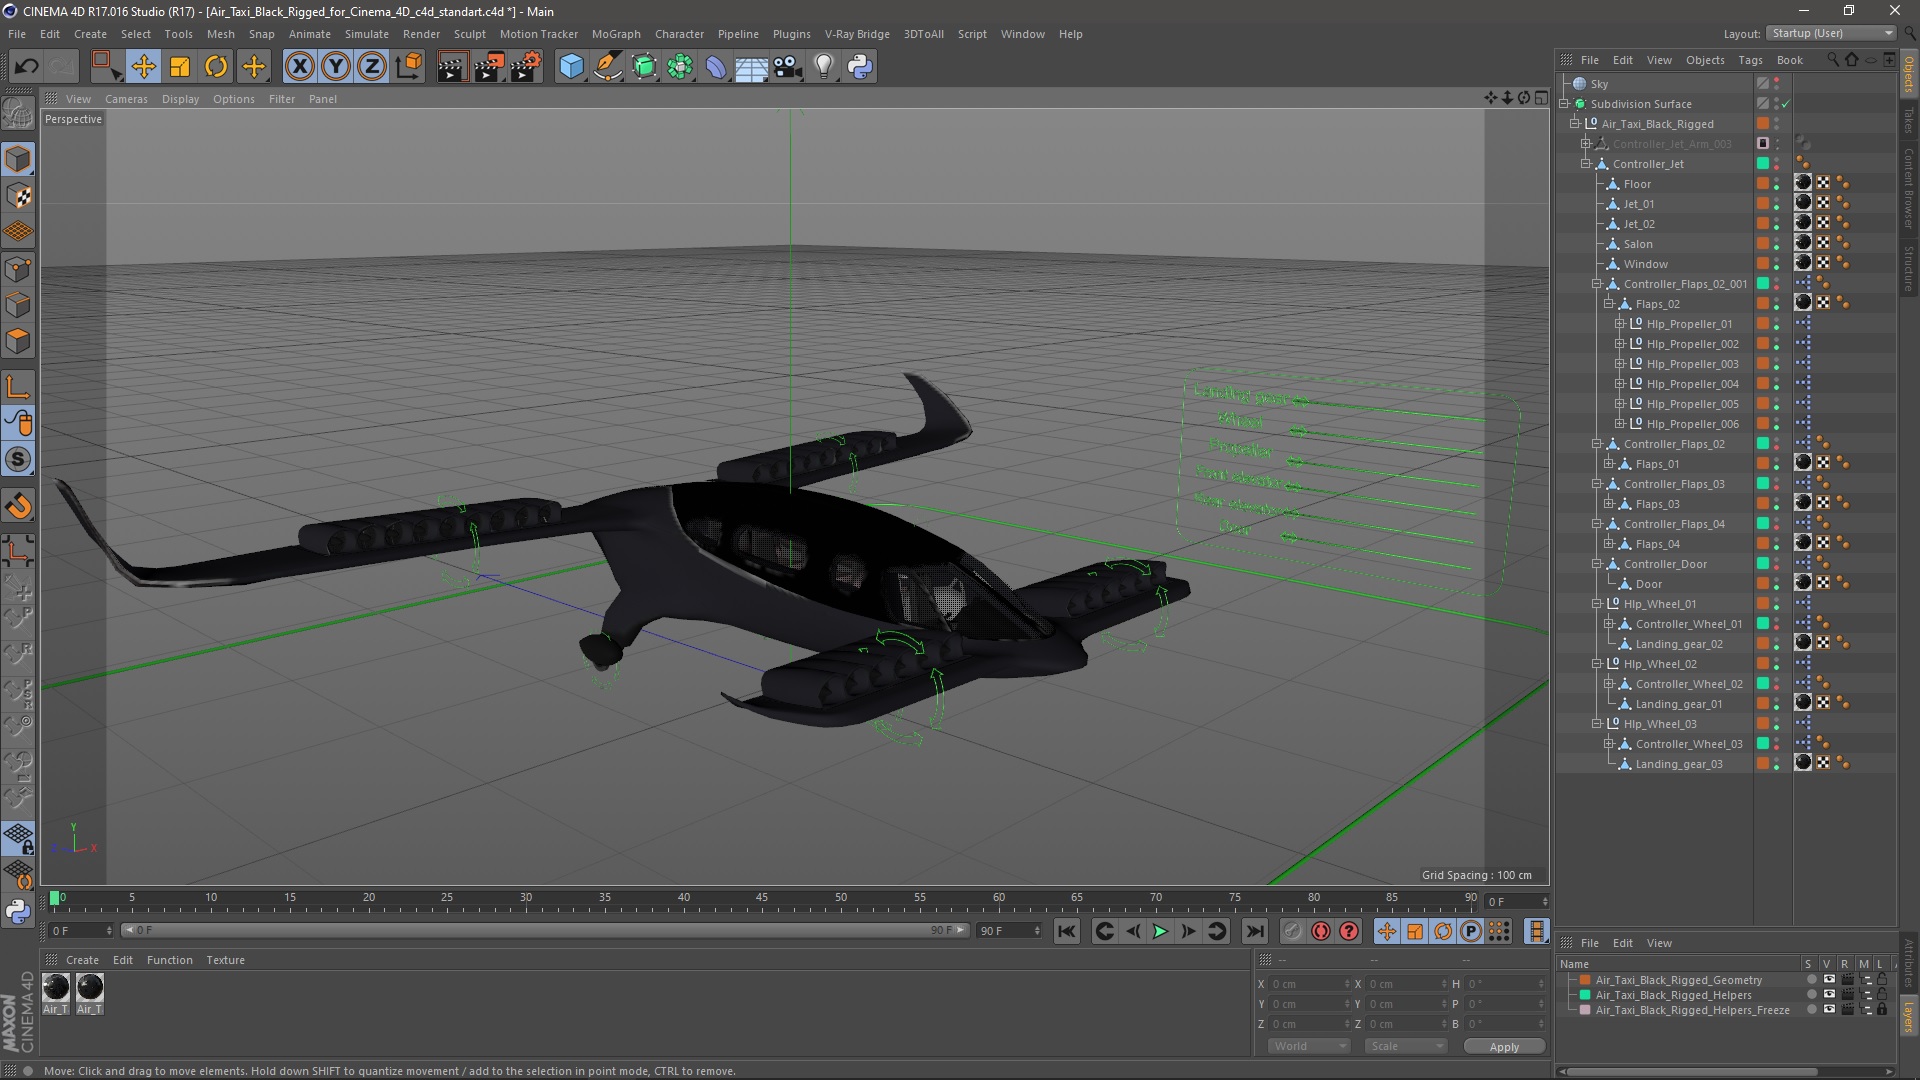Open Objects panel Tags menu
This screenshot has height=1080, width=1920.
[1750, 60]
